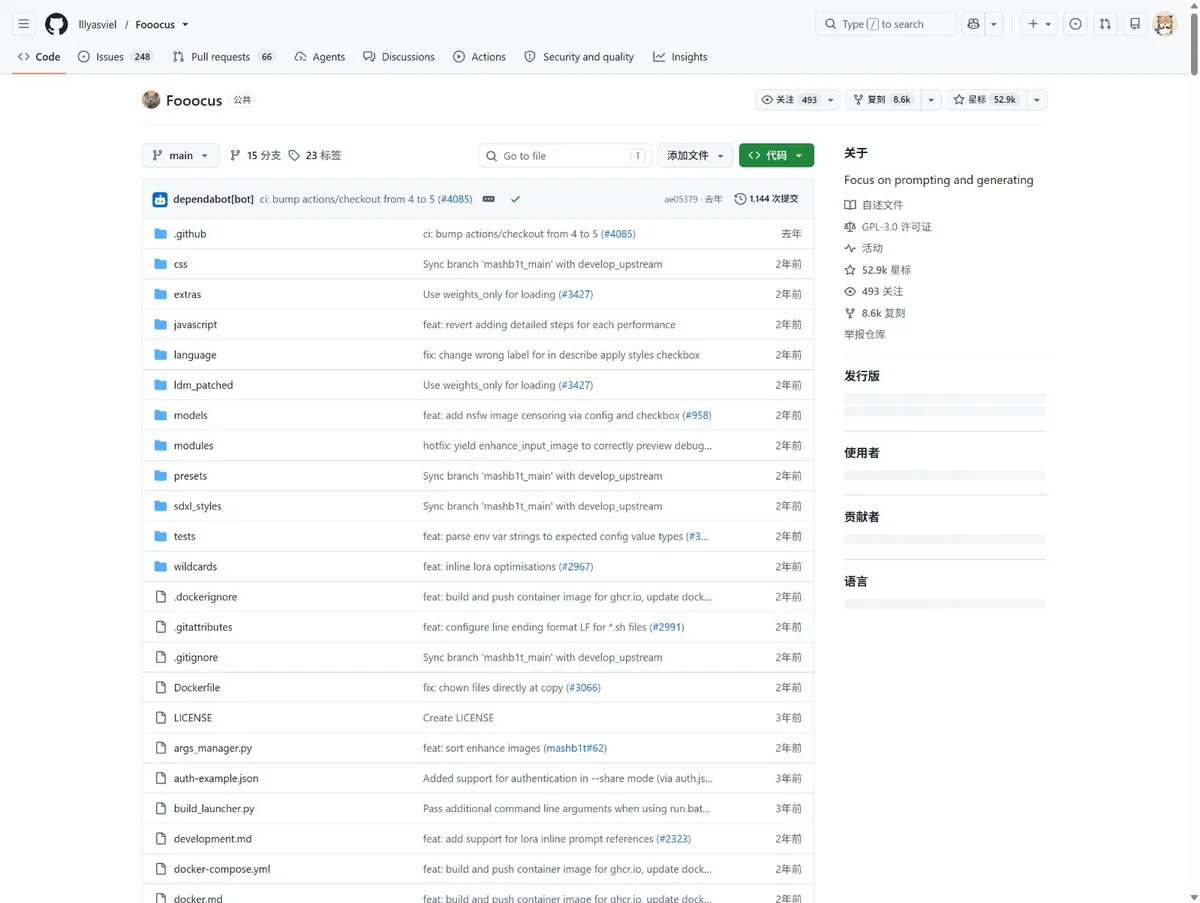Switch to the Pull requests tab
The image size is (1200, 903).
224,57
